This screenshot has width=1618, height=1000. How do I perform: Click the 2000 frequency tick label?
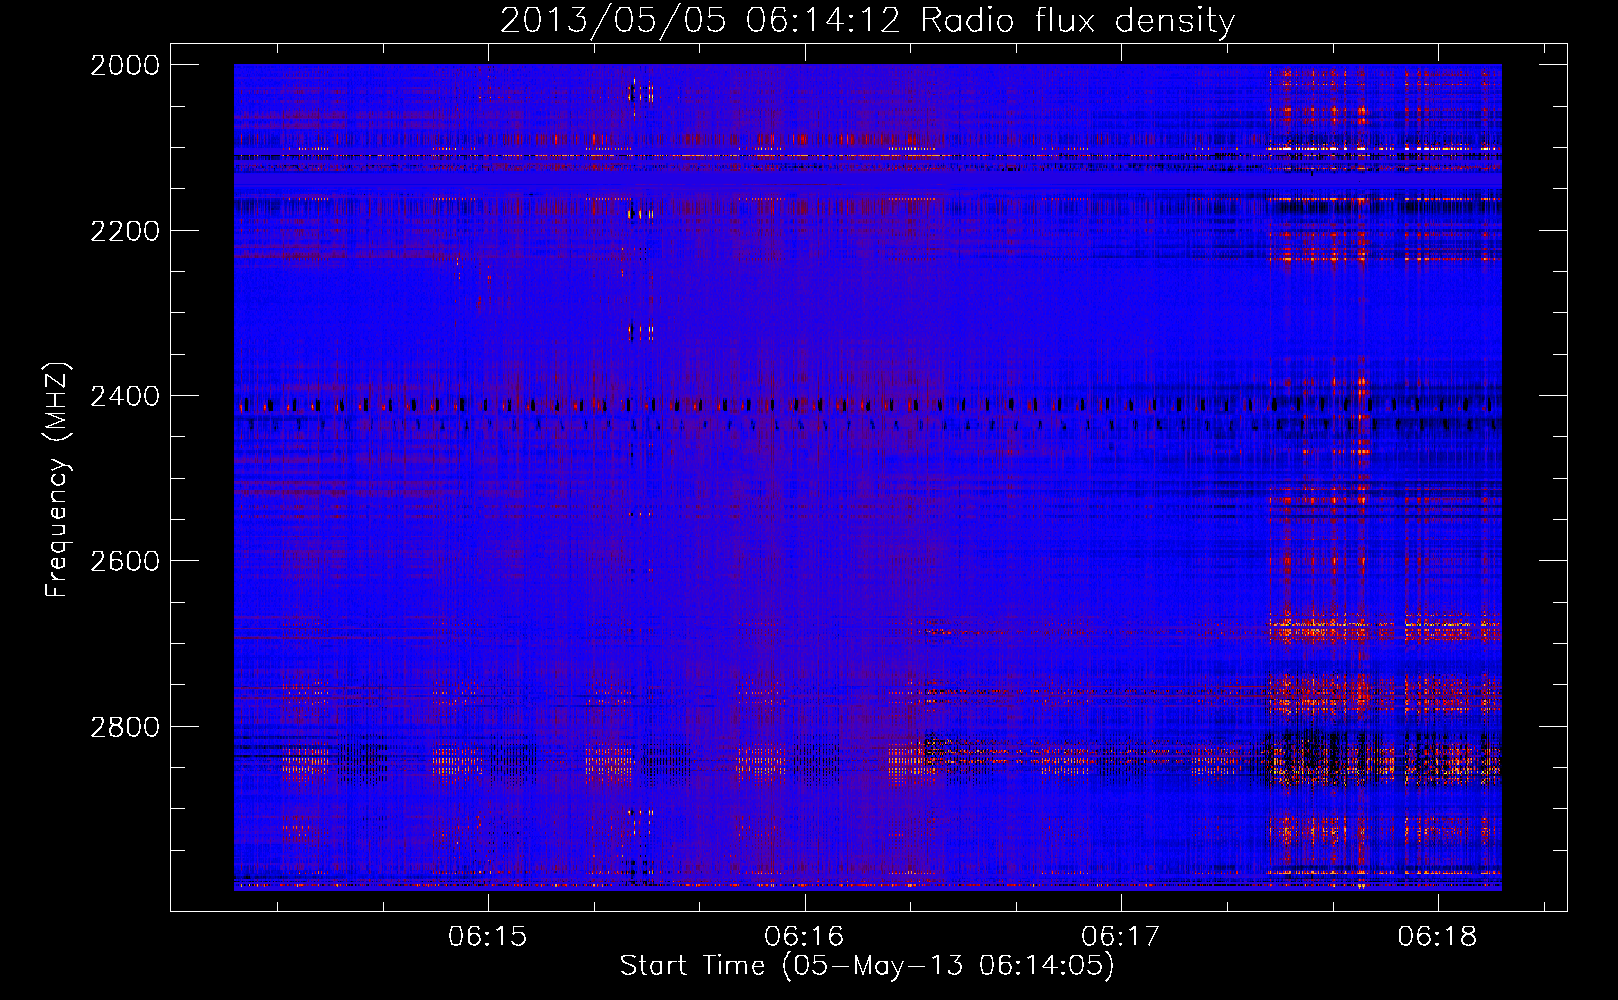point(125,65)
